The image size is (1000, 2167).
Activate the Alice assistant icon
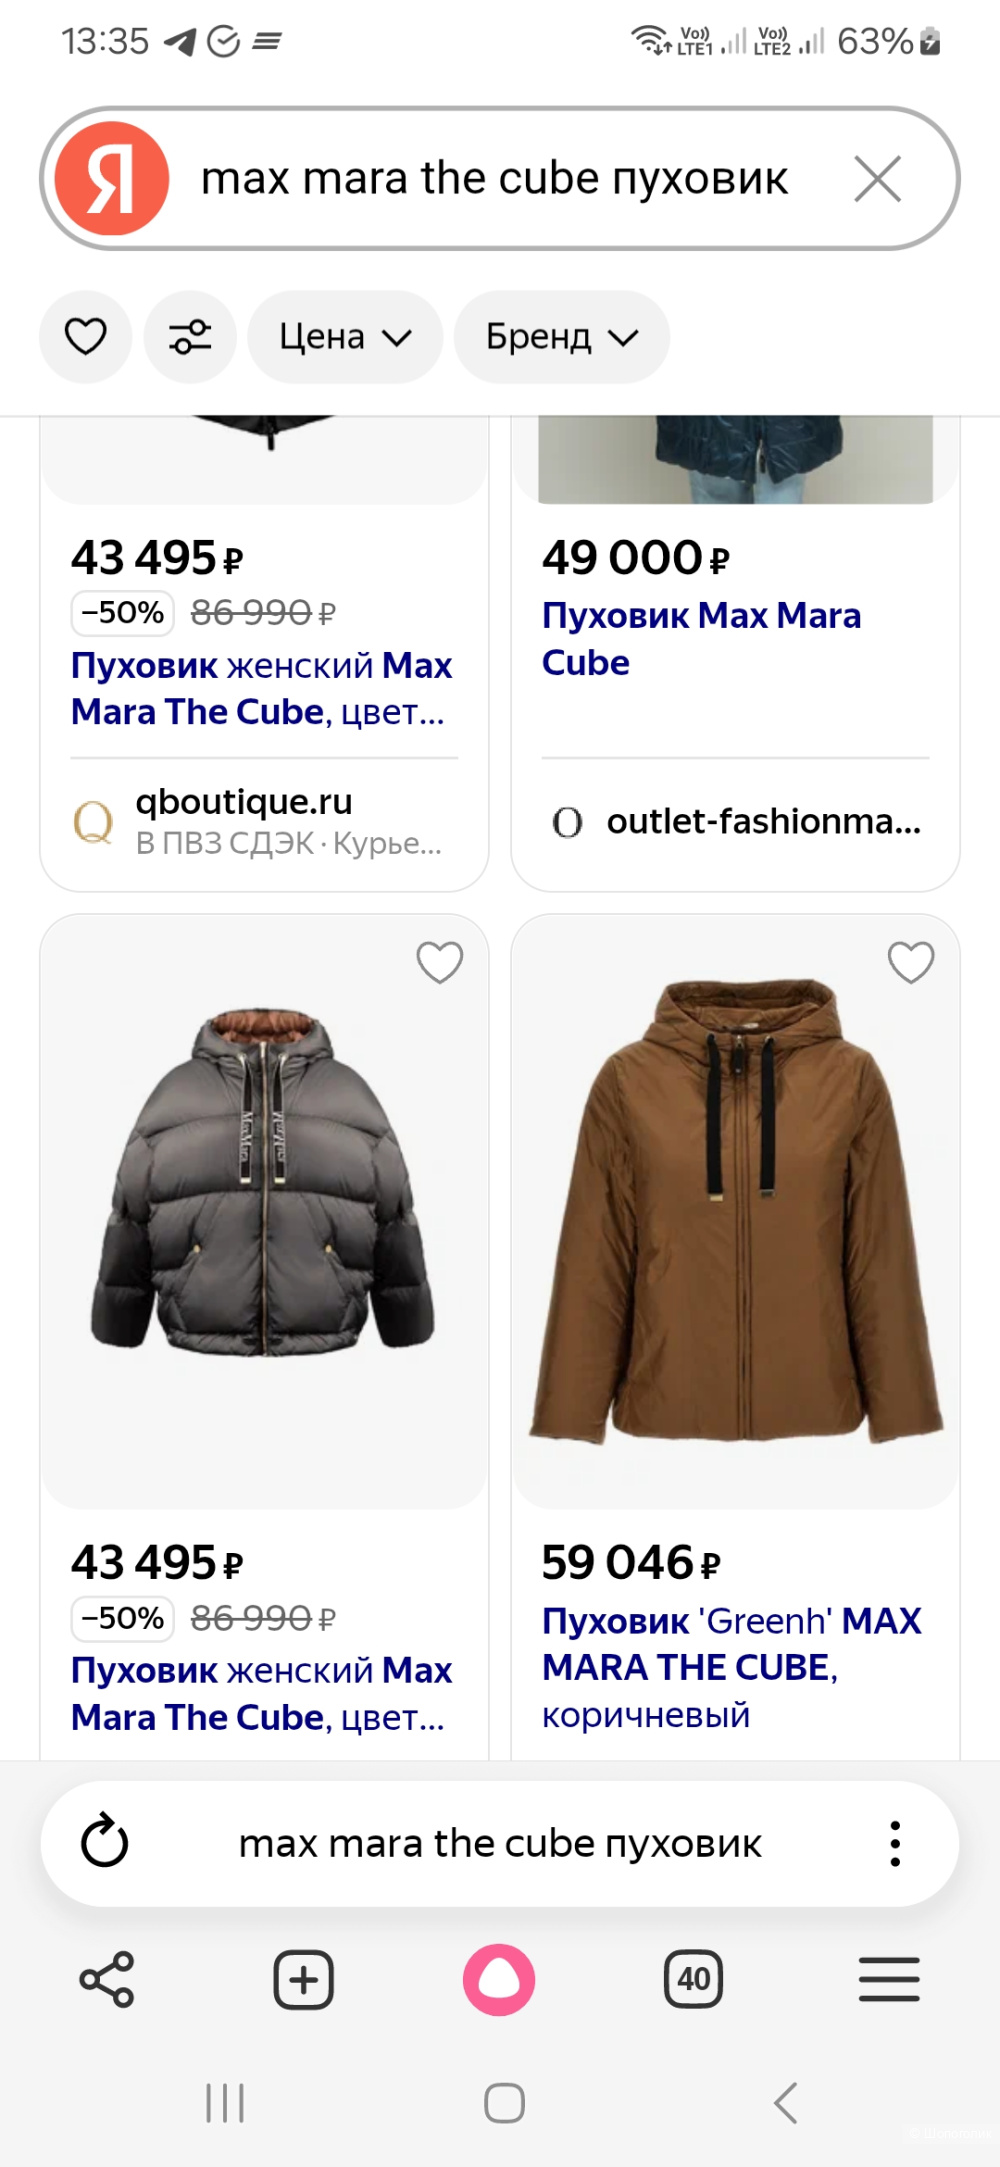(x=499, y=1980)
